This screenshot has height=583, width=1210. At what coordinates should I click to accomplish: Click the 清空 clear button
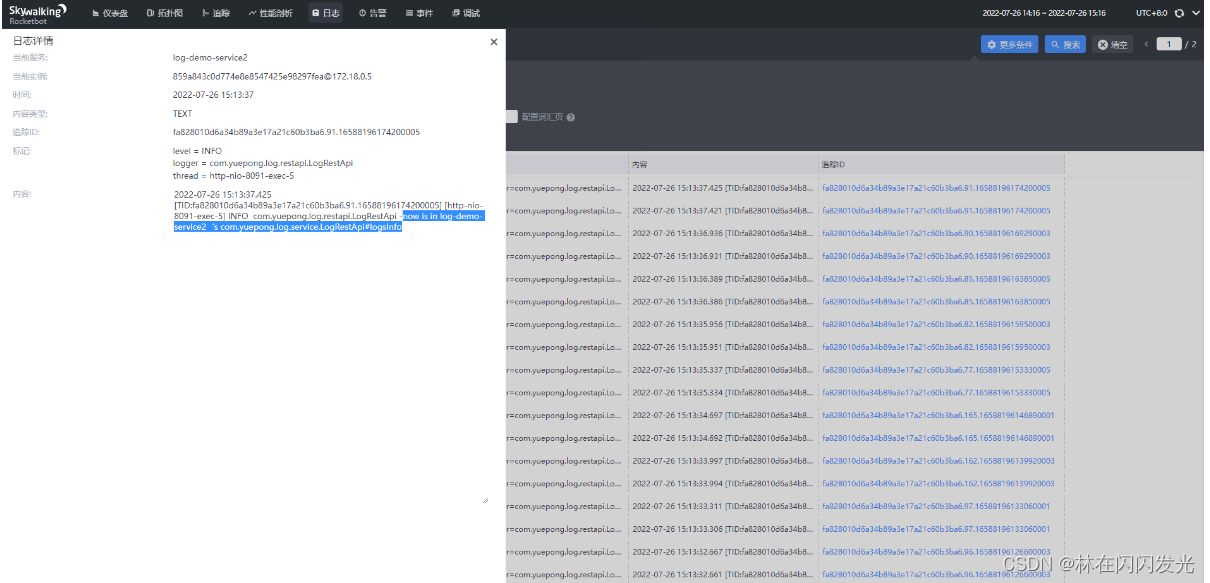tap(1112, 44)
